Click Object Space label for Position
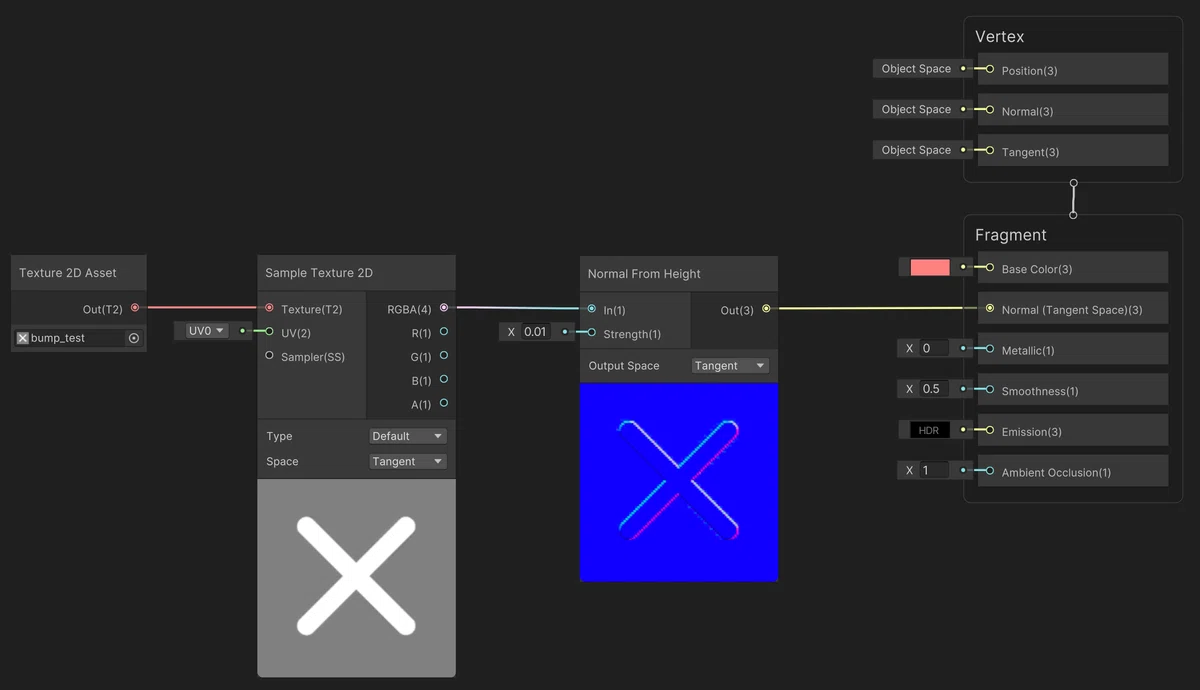1200x690 pixels. coord(916,69)
